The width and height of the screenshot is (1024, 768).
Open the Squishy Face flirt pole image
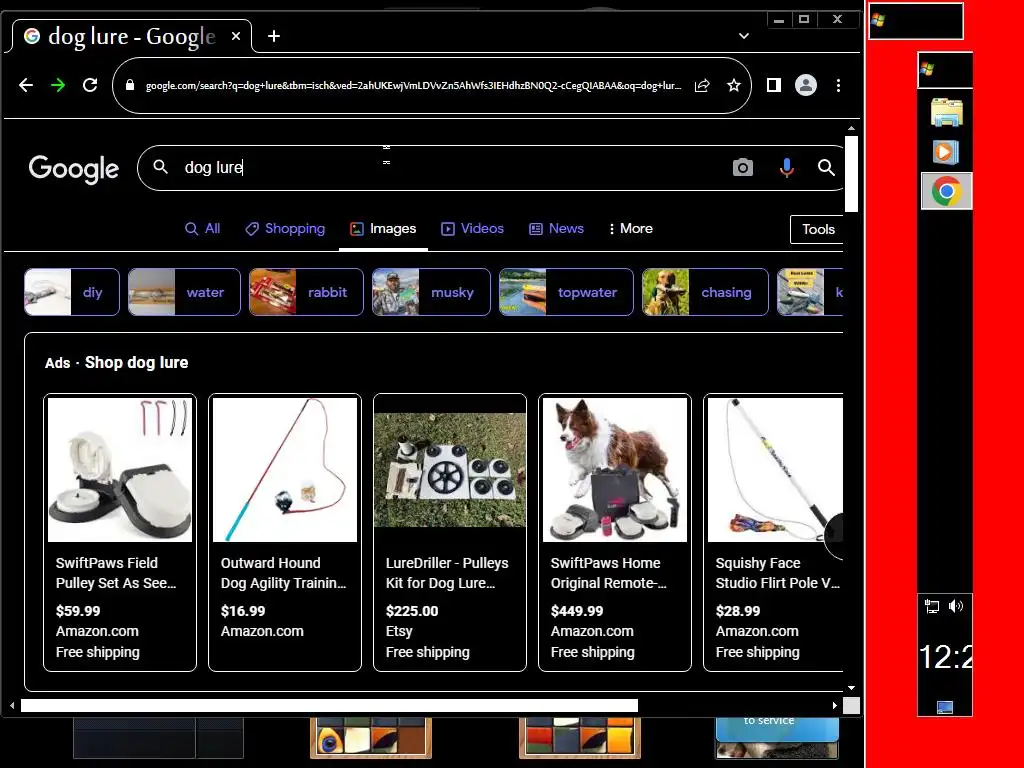point(775,470)
